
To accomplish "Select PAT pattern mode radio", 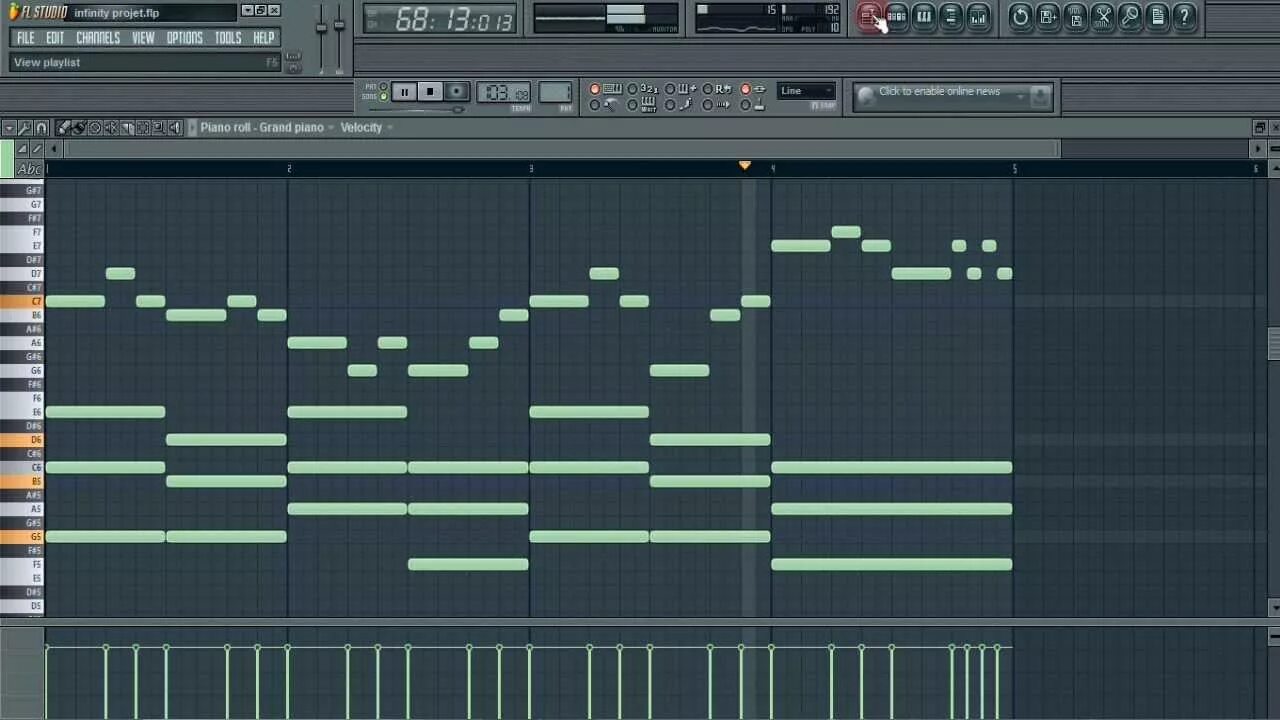I will click(x=384, y=87).
